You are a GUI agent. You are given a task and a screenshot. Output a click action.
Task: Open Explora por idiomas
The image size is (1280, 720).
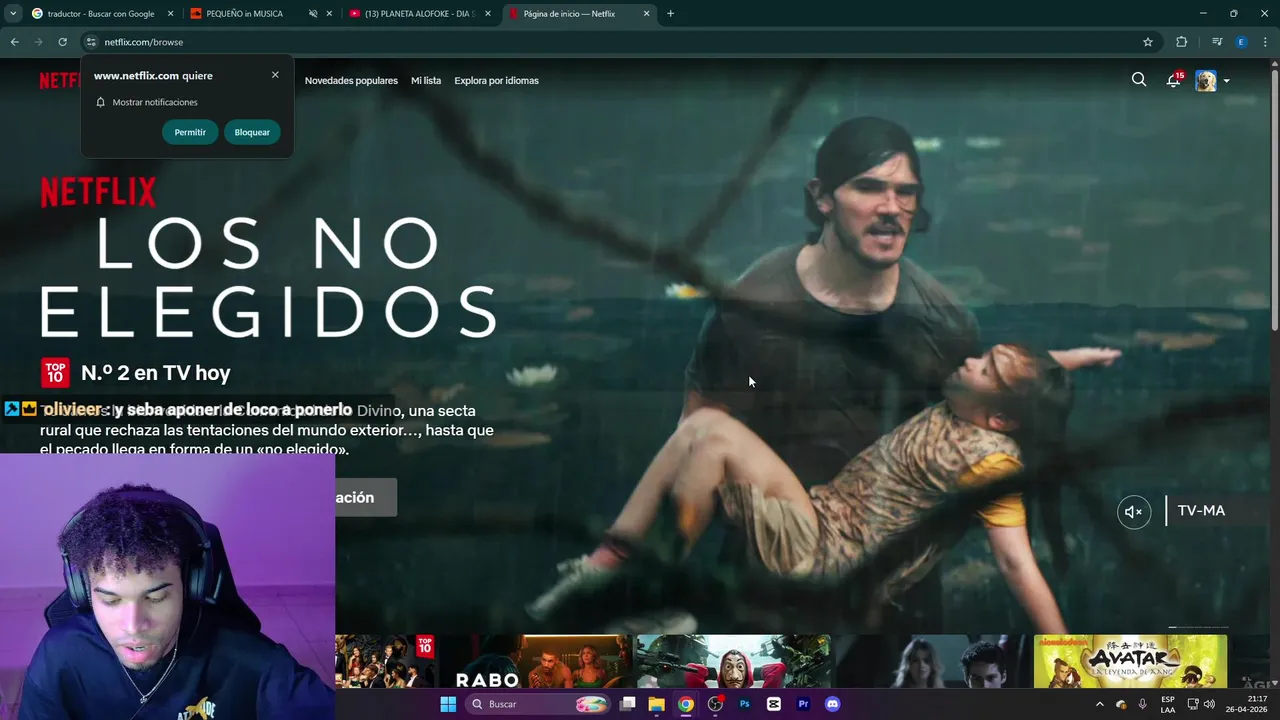point(496,81)
